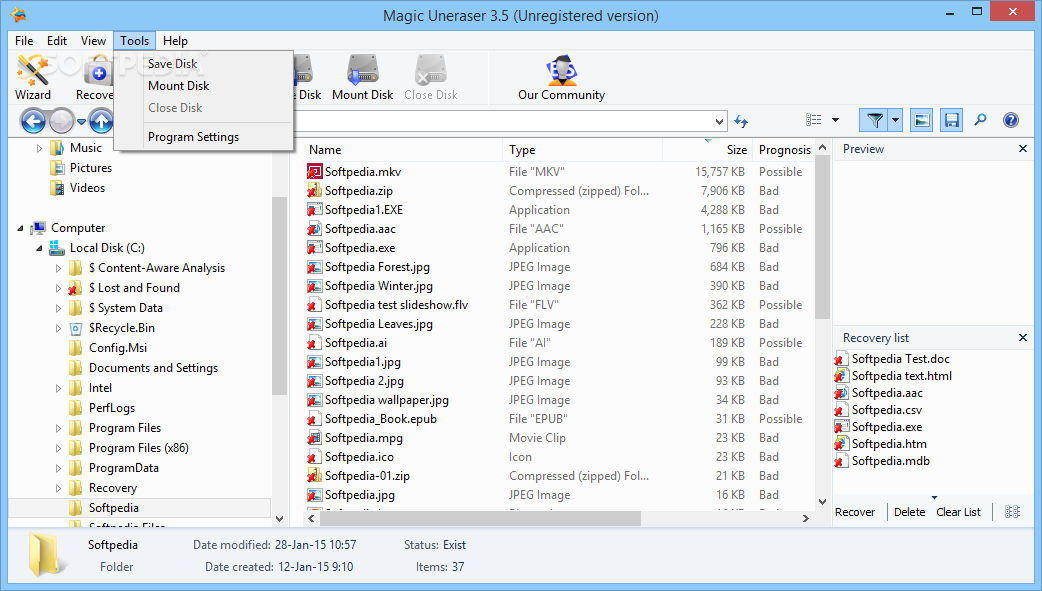The image size is (1042, 591).
Task: Click the Clear List button
Action: tap(958, 512)
